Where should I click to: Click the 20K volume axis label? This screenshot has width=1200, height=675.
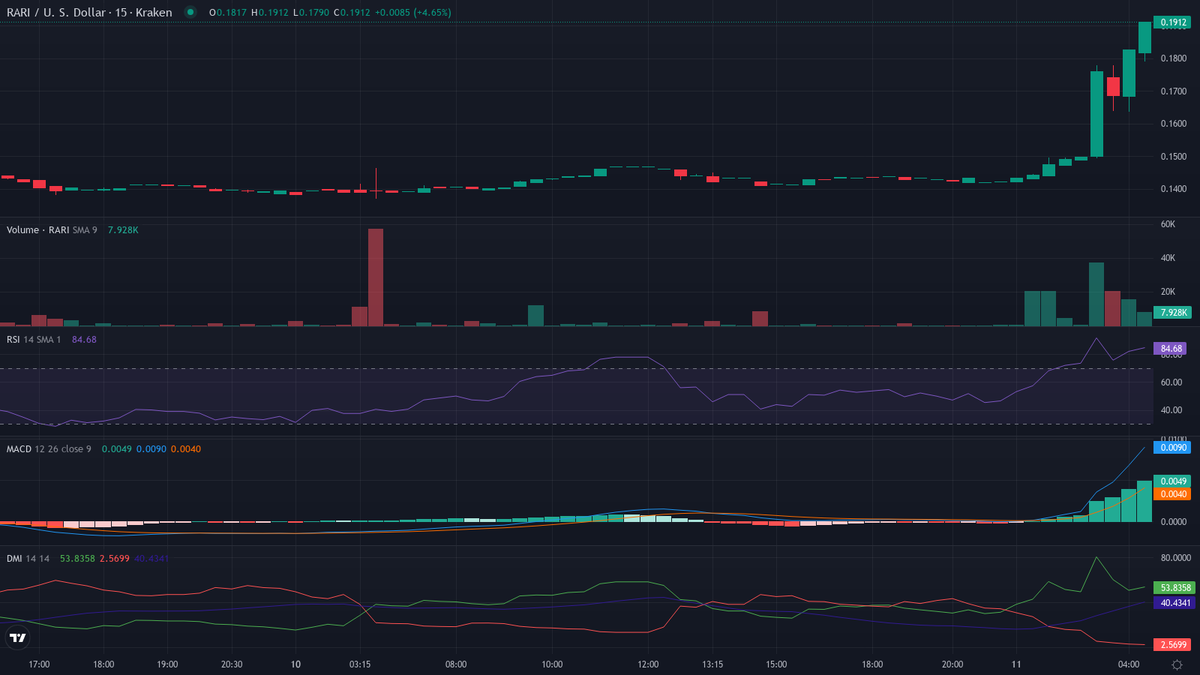coord(1167,292)
